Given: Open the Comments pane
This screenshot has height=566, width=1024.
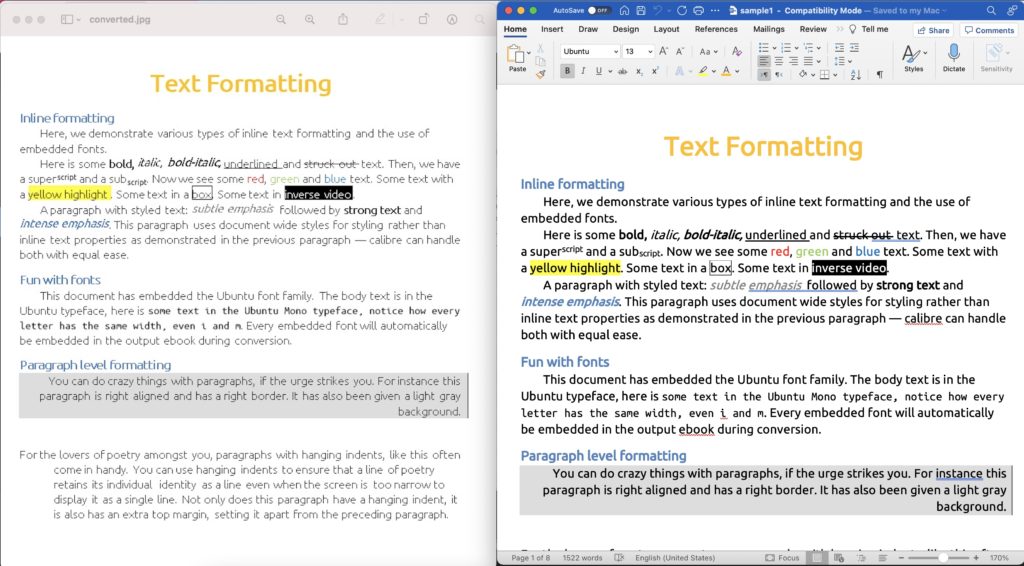Looking at the screenshot, I should 989,30.
